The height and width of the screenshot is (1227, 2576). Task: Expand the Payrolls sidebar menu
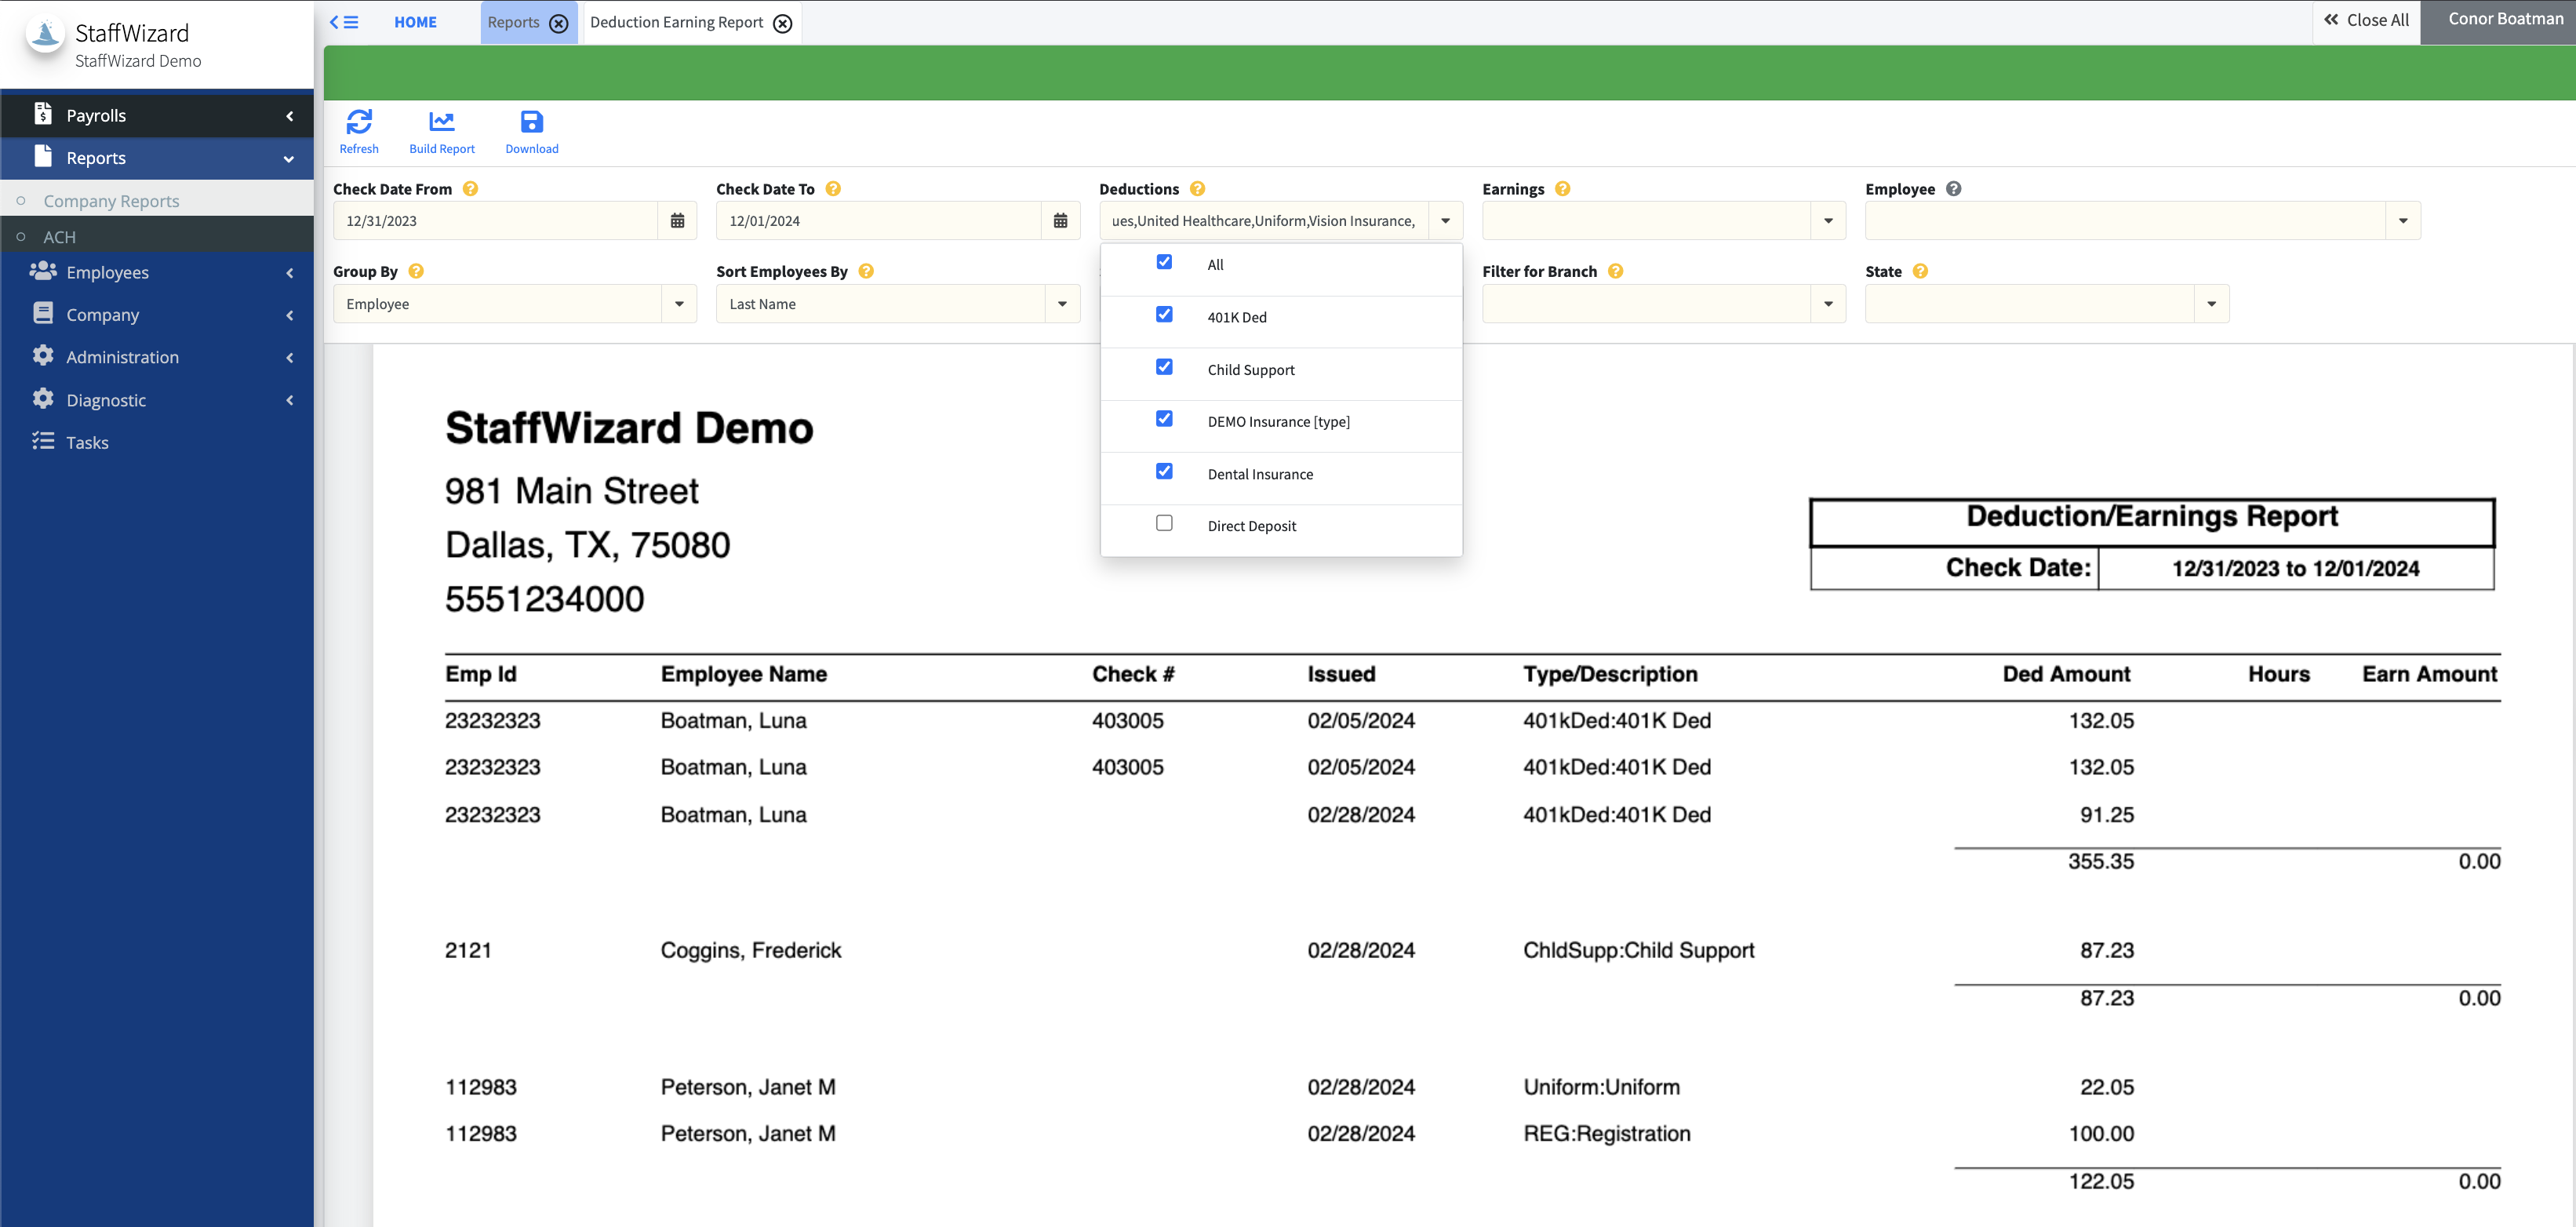(x=157, y=115)
